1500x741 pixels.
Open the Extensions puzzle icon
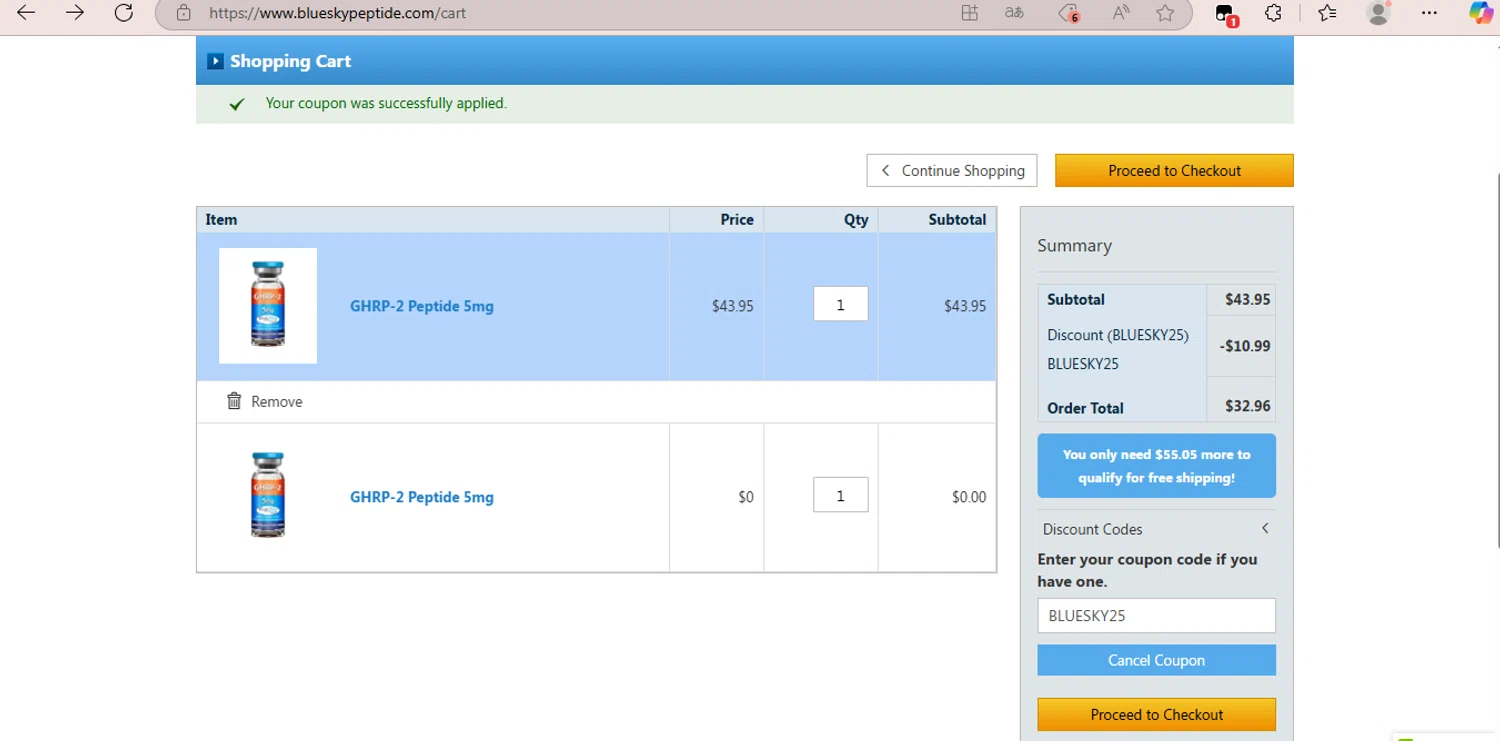1273,13
